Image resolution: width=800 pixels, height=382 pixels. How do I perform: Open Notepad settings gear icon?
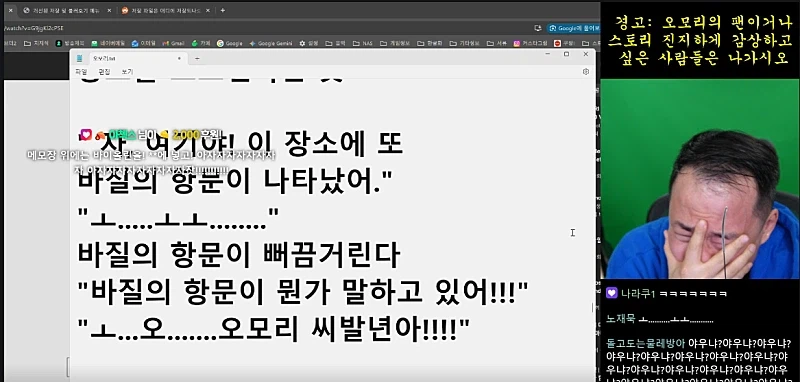[586, 72]
